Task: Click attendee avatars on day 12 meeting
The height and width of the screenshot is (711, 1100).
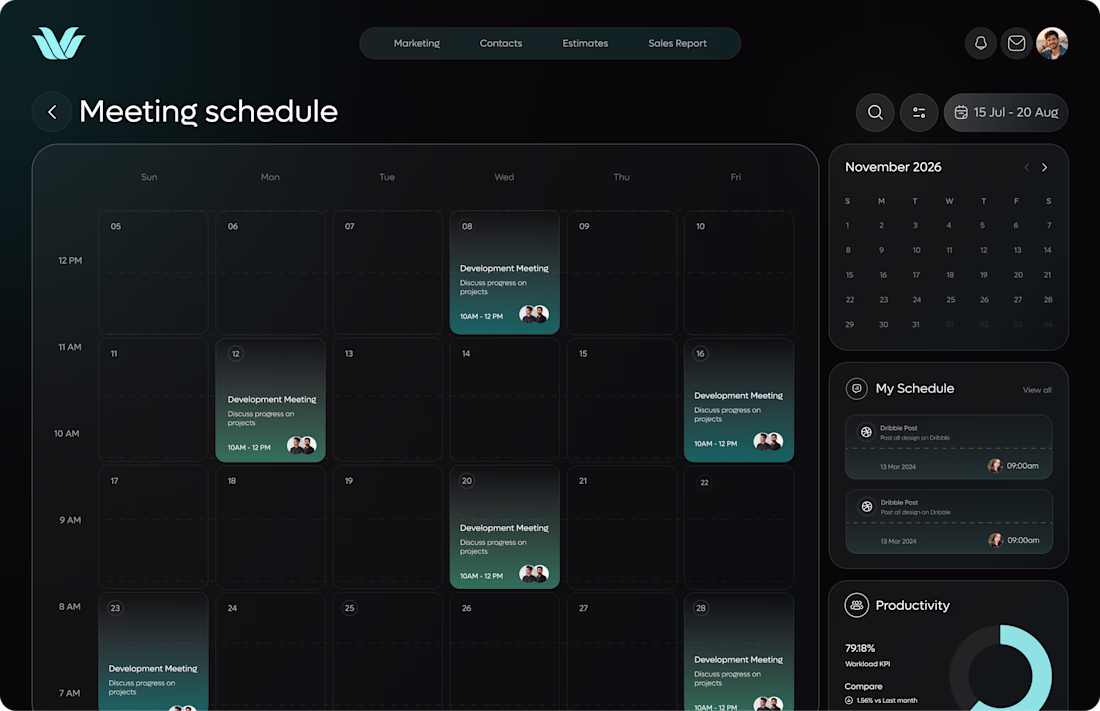Action: 302,445
